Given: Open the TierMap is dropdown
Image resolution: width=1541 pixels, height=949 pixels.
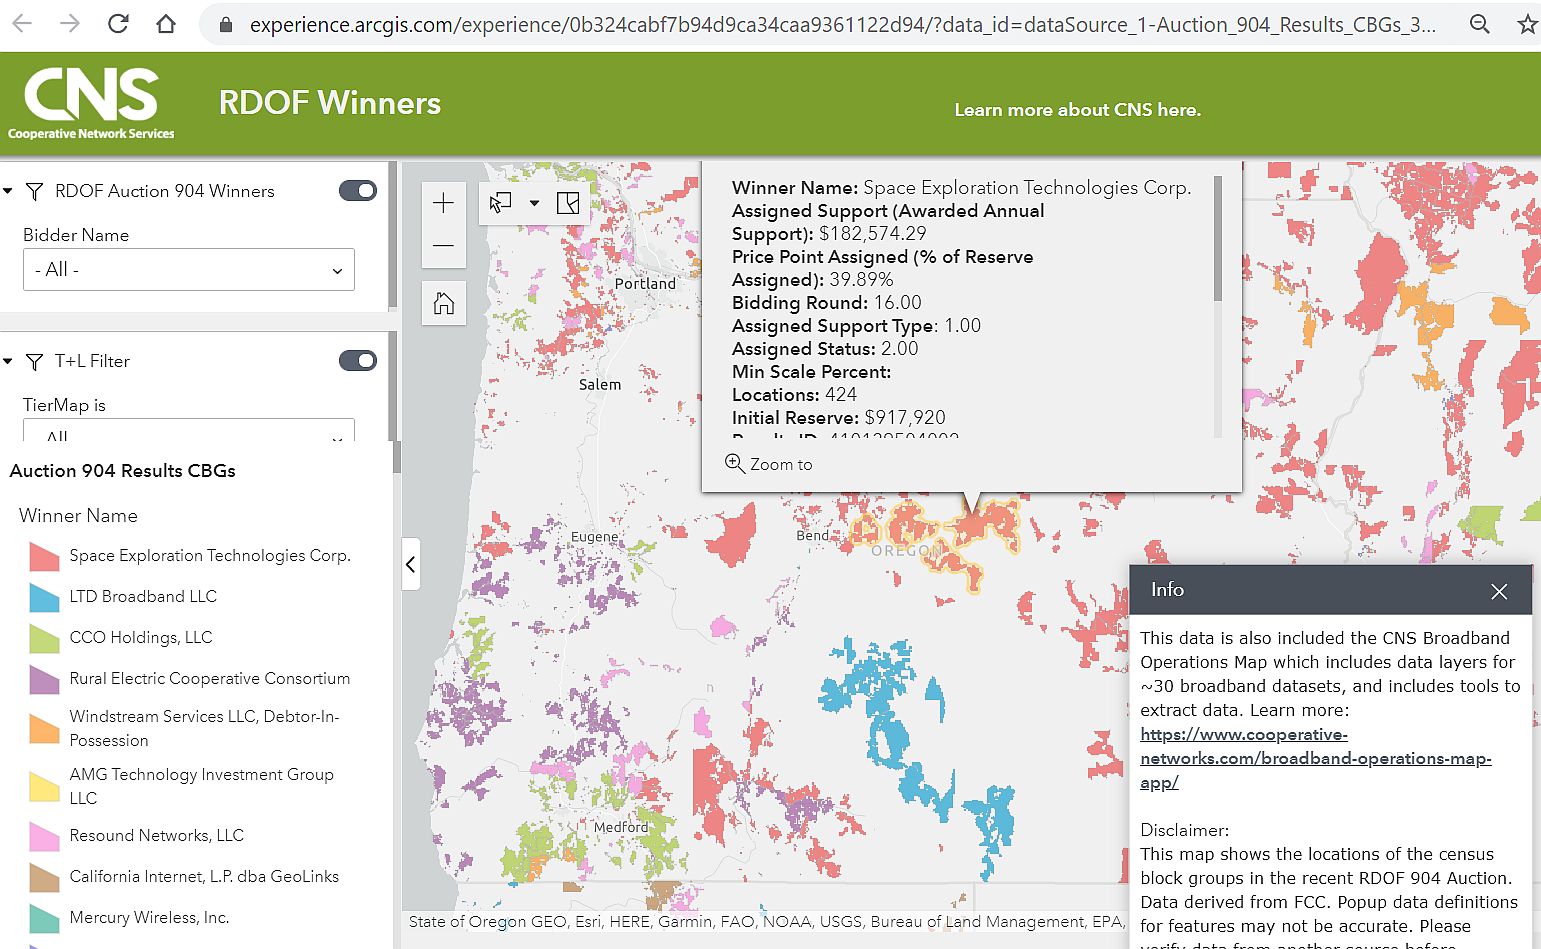Looking at the screenshot, I should [x=189, y=430].
